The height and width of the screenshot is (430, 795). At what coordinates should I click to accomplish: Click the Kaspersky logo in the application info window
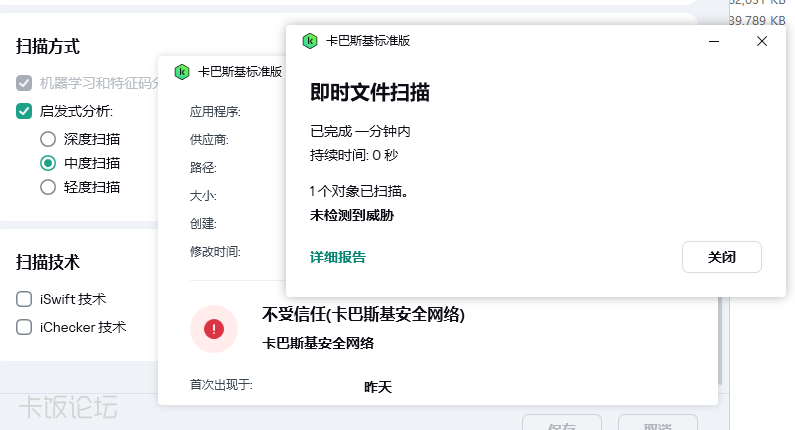tap(182, 72)
